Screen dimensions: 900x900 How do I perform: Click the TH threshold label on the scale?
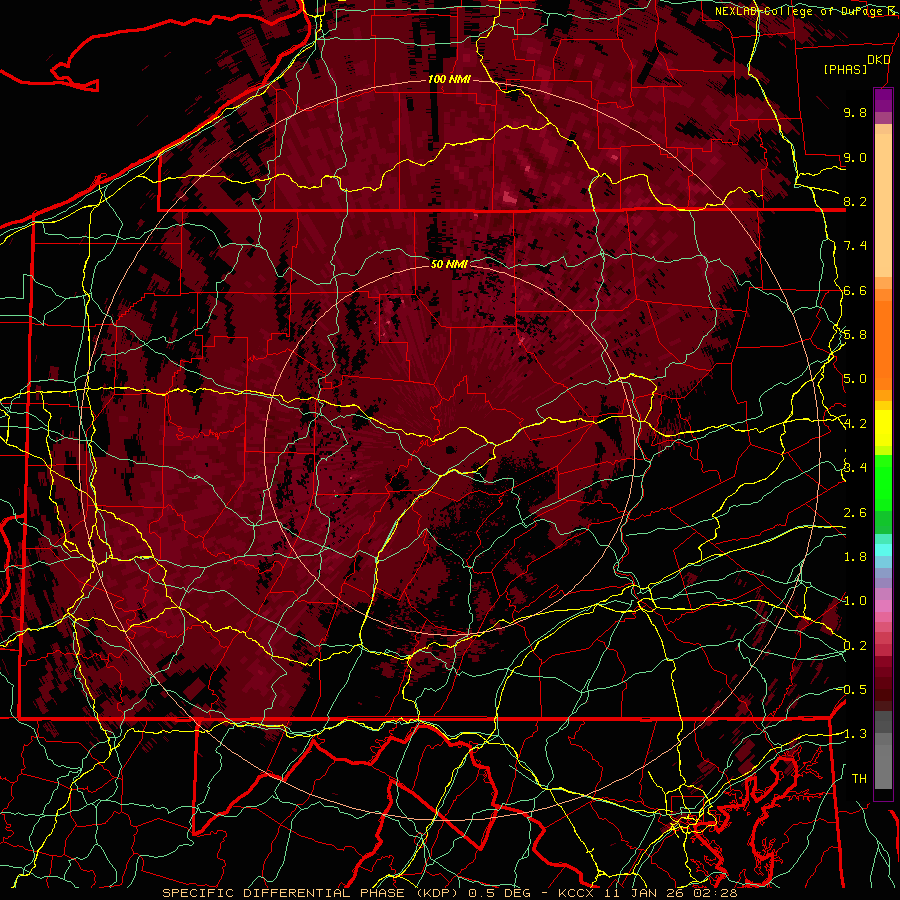point(859,779)
